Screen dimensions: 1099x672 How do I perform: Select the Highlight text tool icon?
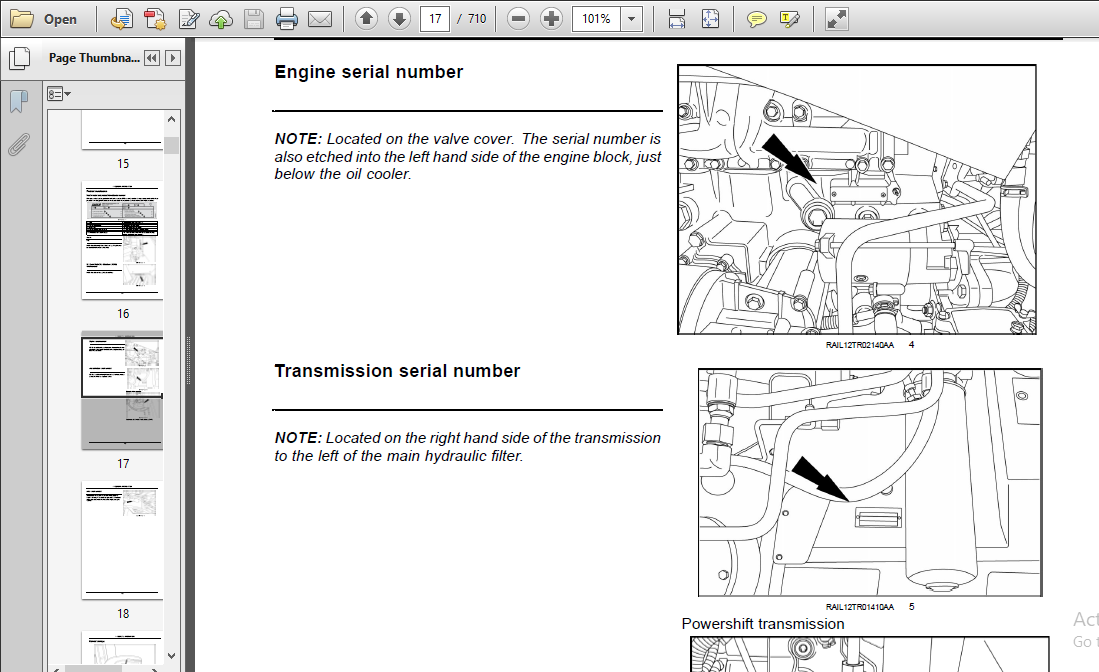click(789, 19)
